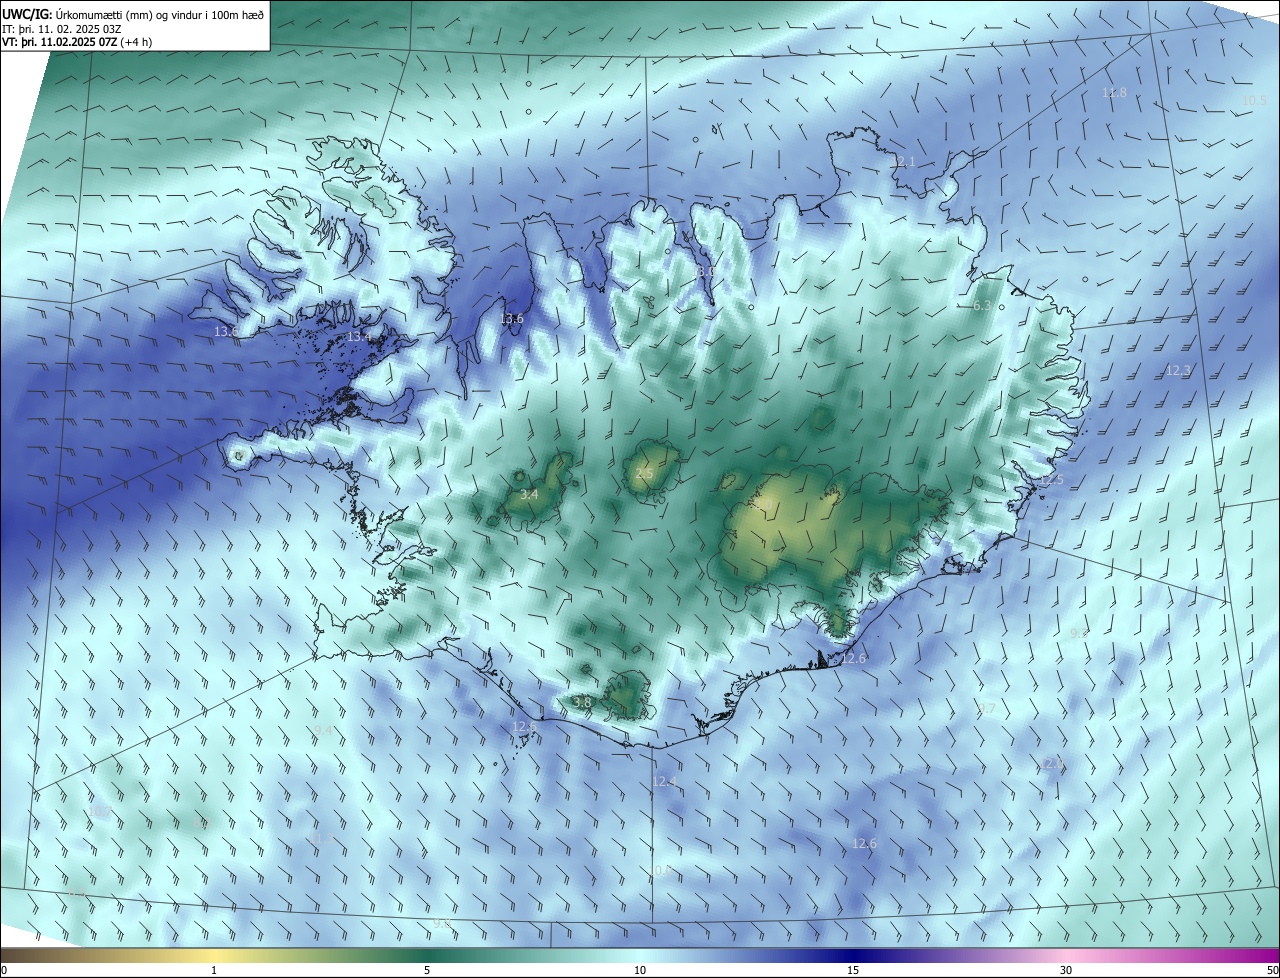Click the "12.4" value label on the map
The width and height of the screenshot is (1280, 978).
(664, 782)
